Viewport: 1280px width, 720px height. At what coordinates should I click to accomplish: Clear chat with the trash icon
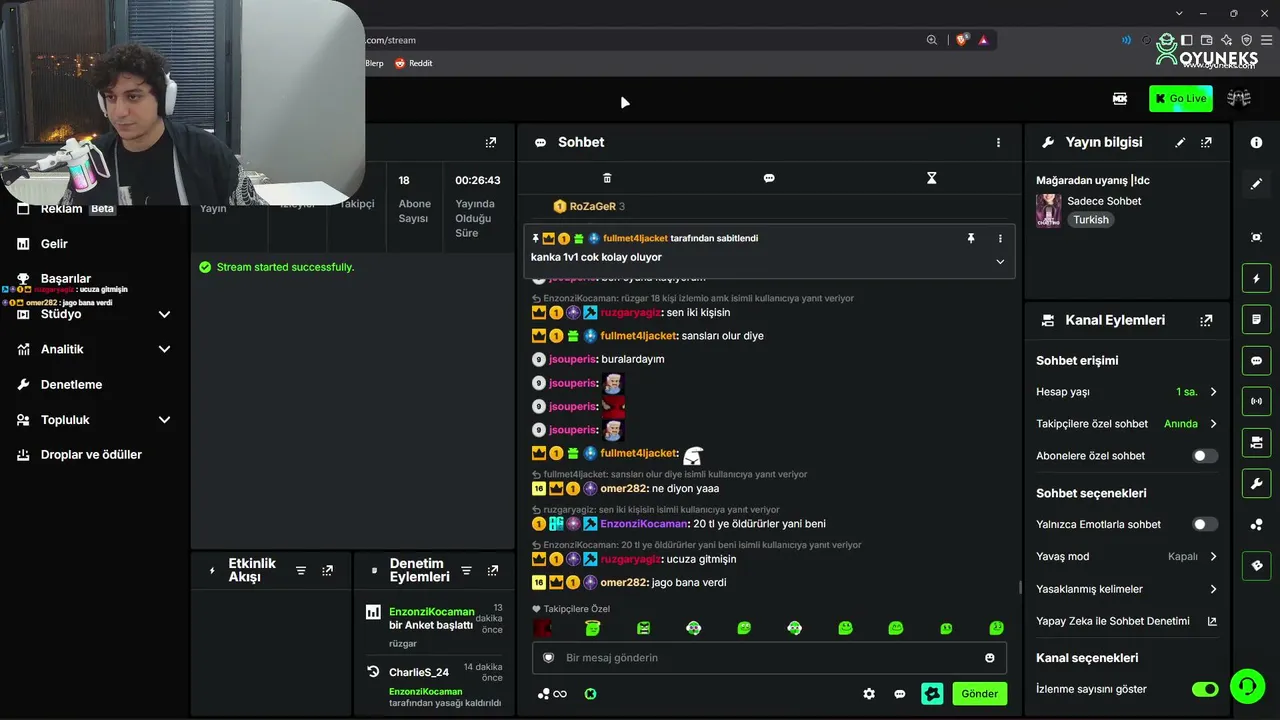click(x=607, y=178)
